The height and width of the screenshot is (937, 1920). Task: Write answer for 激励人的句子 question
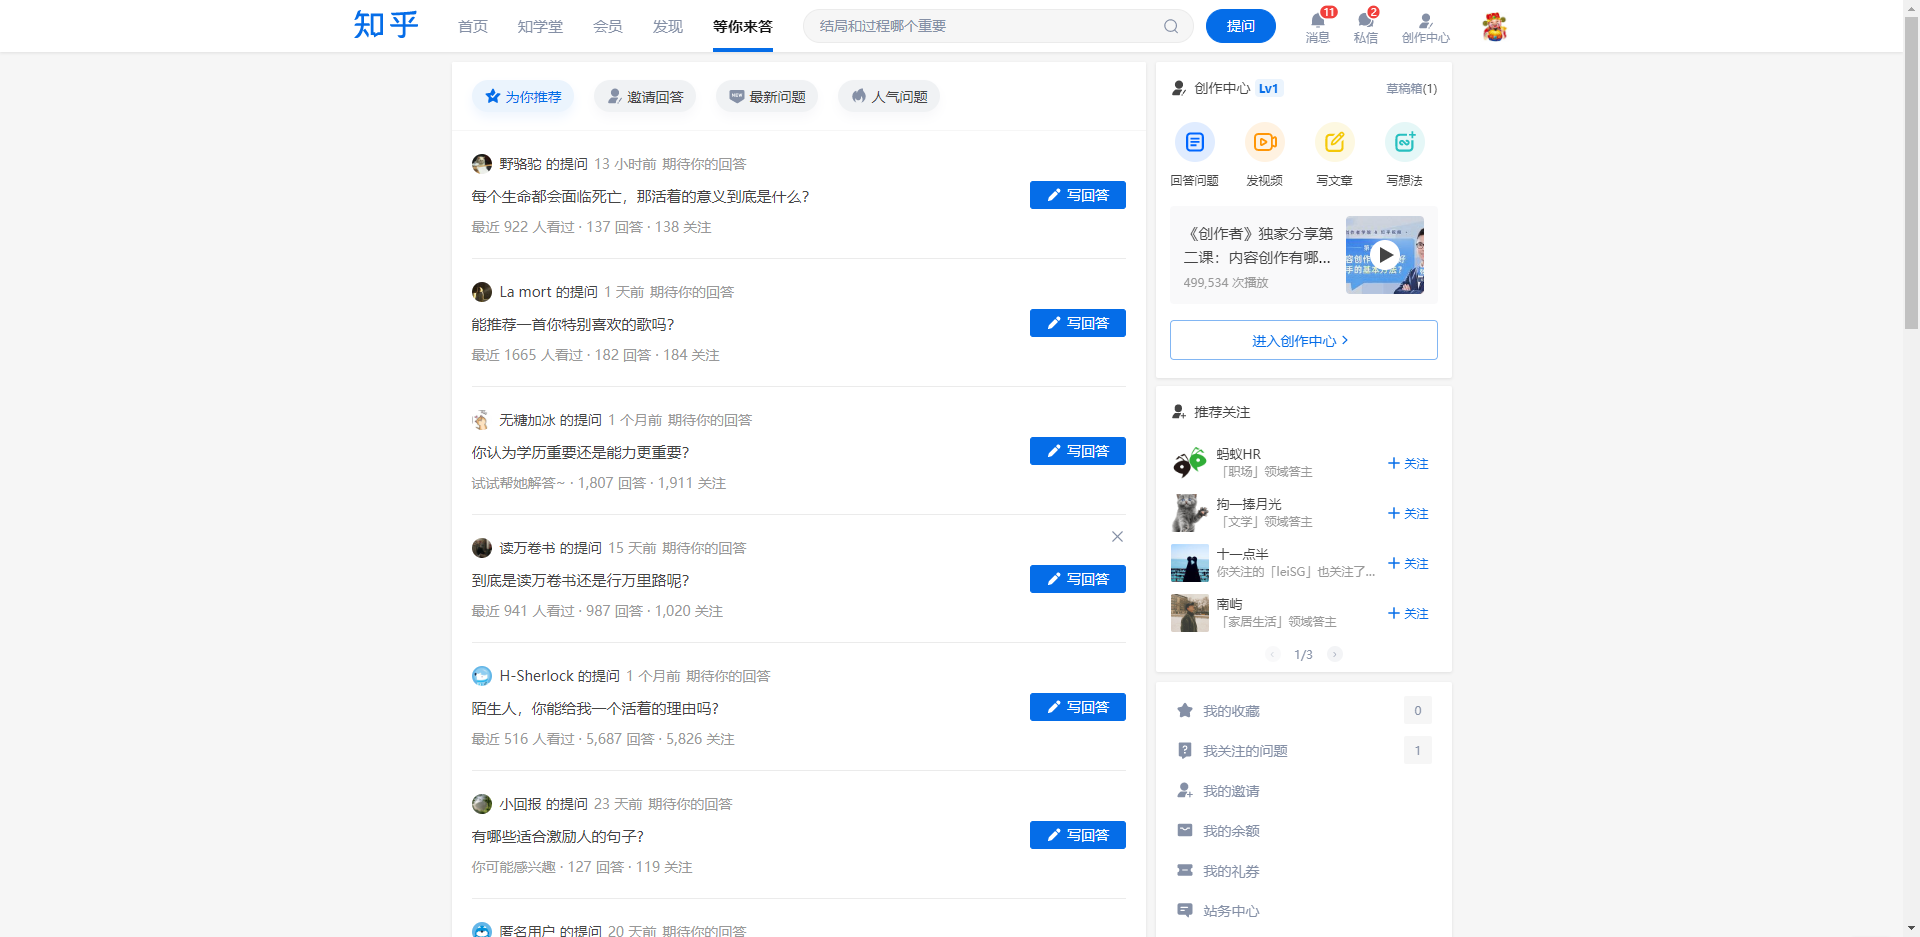[1078, 835]
